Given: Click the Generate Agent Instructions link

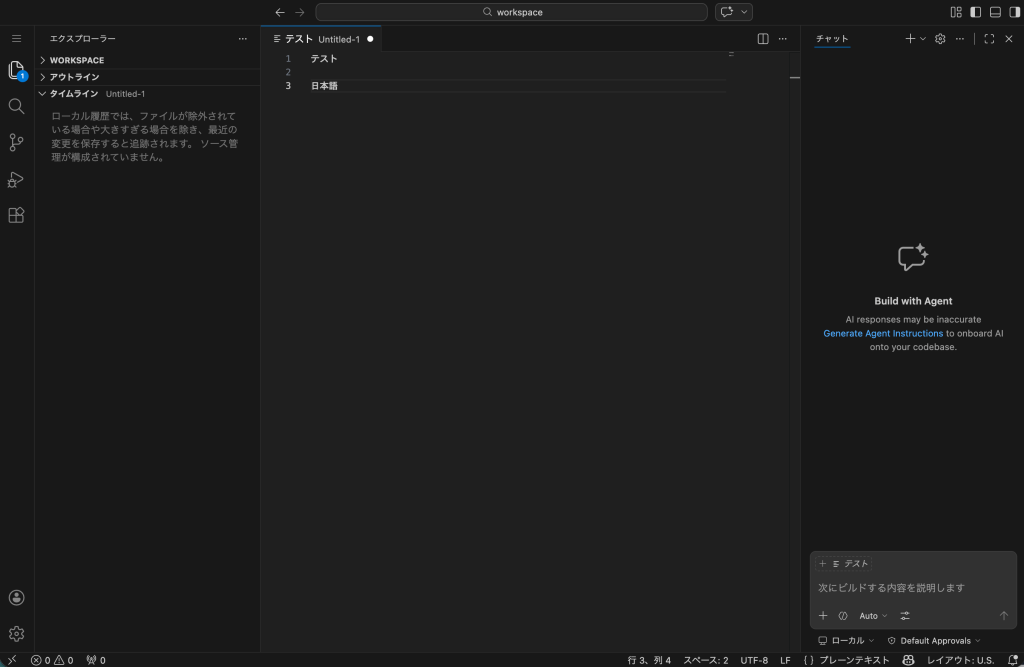Looking at the screenshot, I should (883, 333).
